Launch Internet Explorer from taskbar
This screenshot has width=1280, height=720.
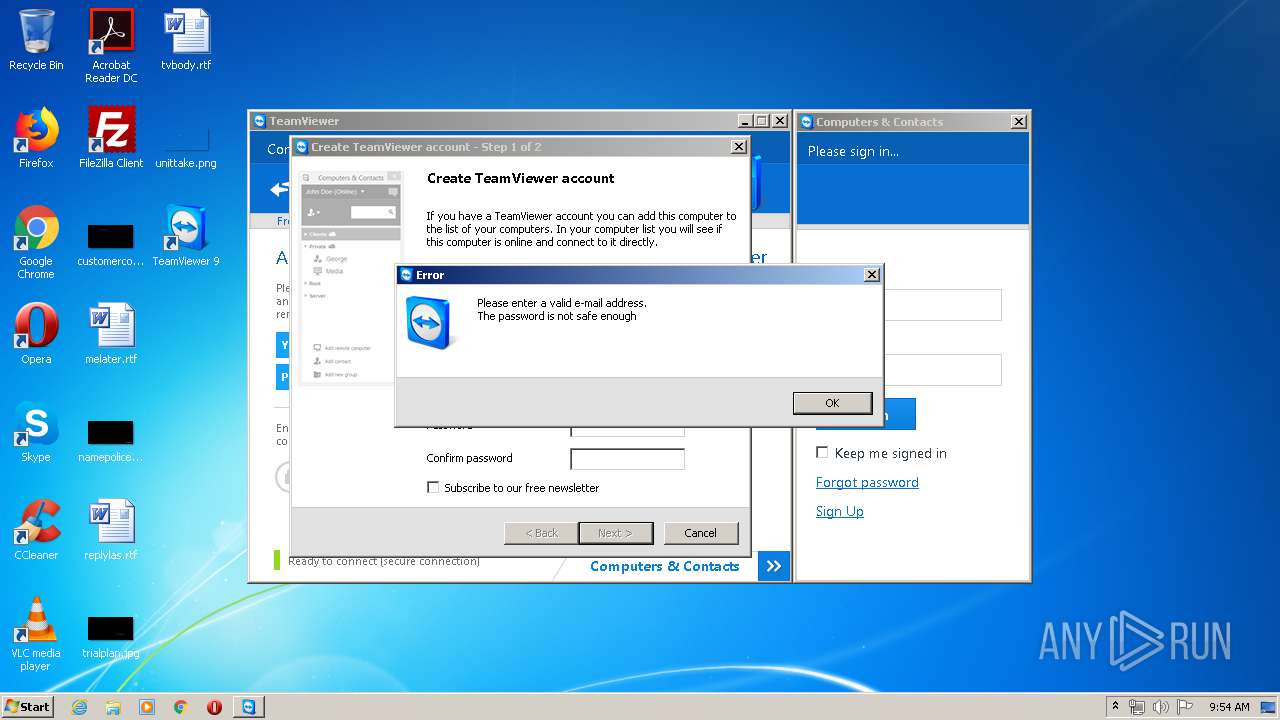click(79, 706)
